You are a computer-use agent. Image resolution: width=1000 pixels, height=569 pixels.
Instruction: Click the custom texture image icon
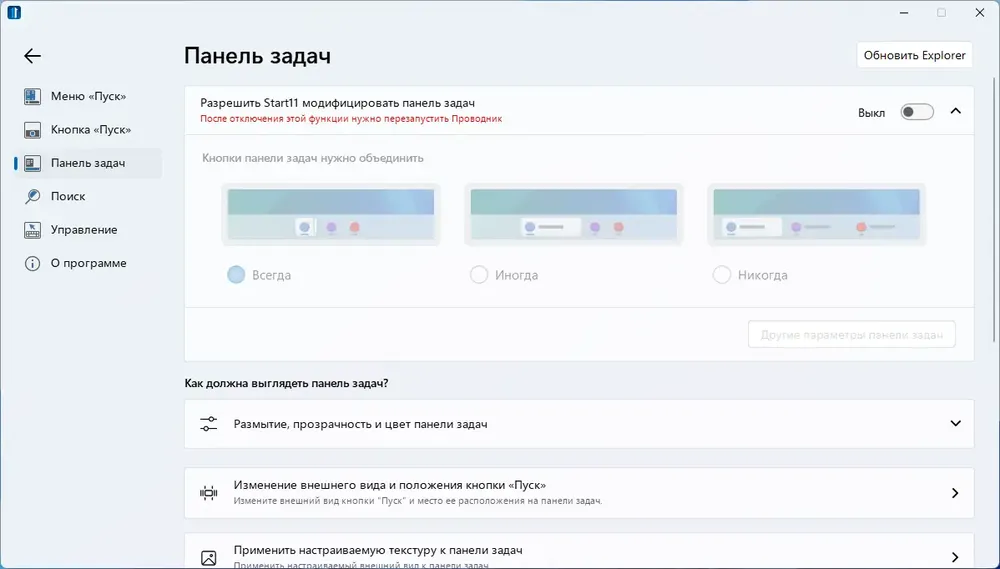coord(208,557)
